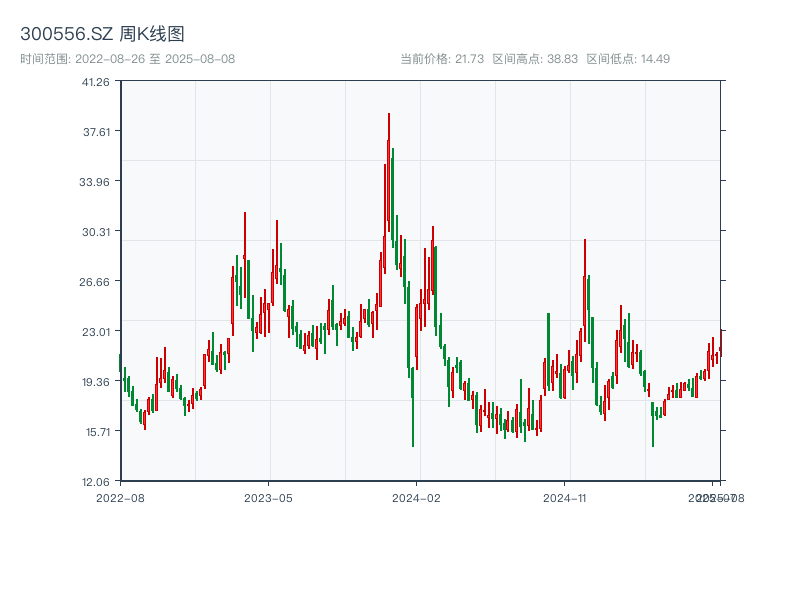800x600 pixels.
Task: Click the last red candlestick at the right edge
Action: click(721, 343)
